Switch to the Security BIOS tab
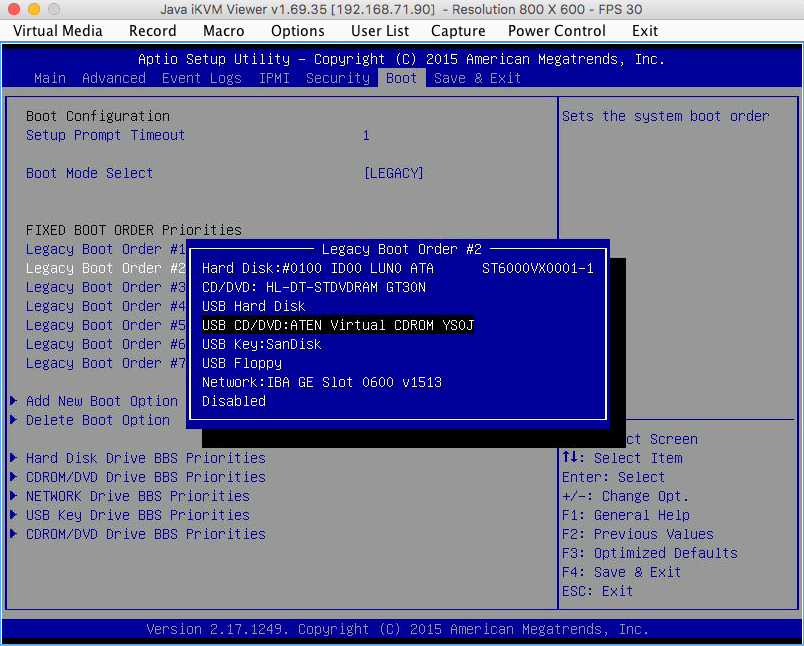Image resolution: width=804 pixels, height=646 pixels. click(337, 78)
